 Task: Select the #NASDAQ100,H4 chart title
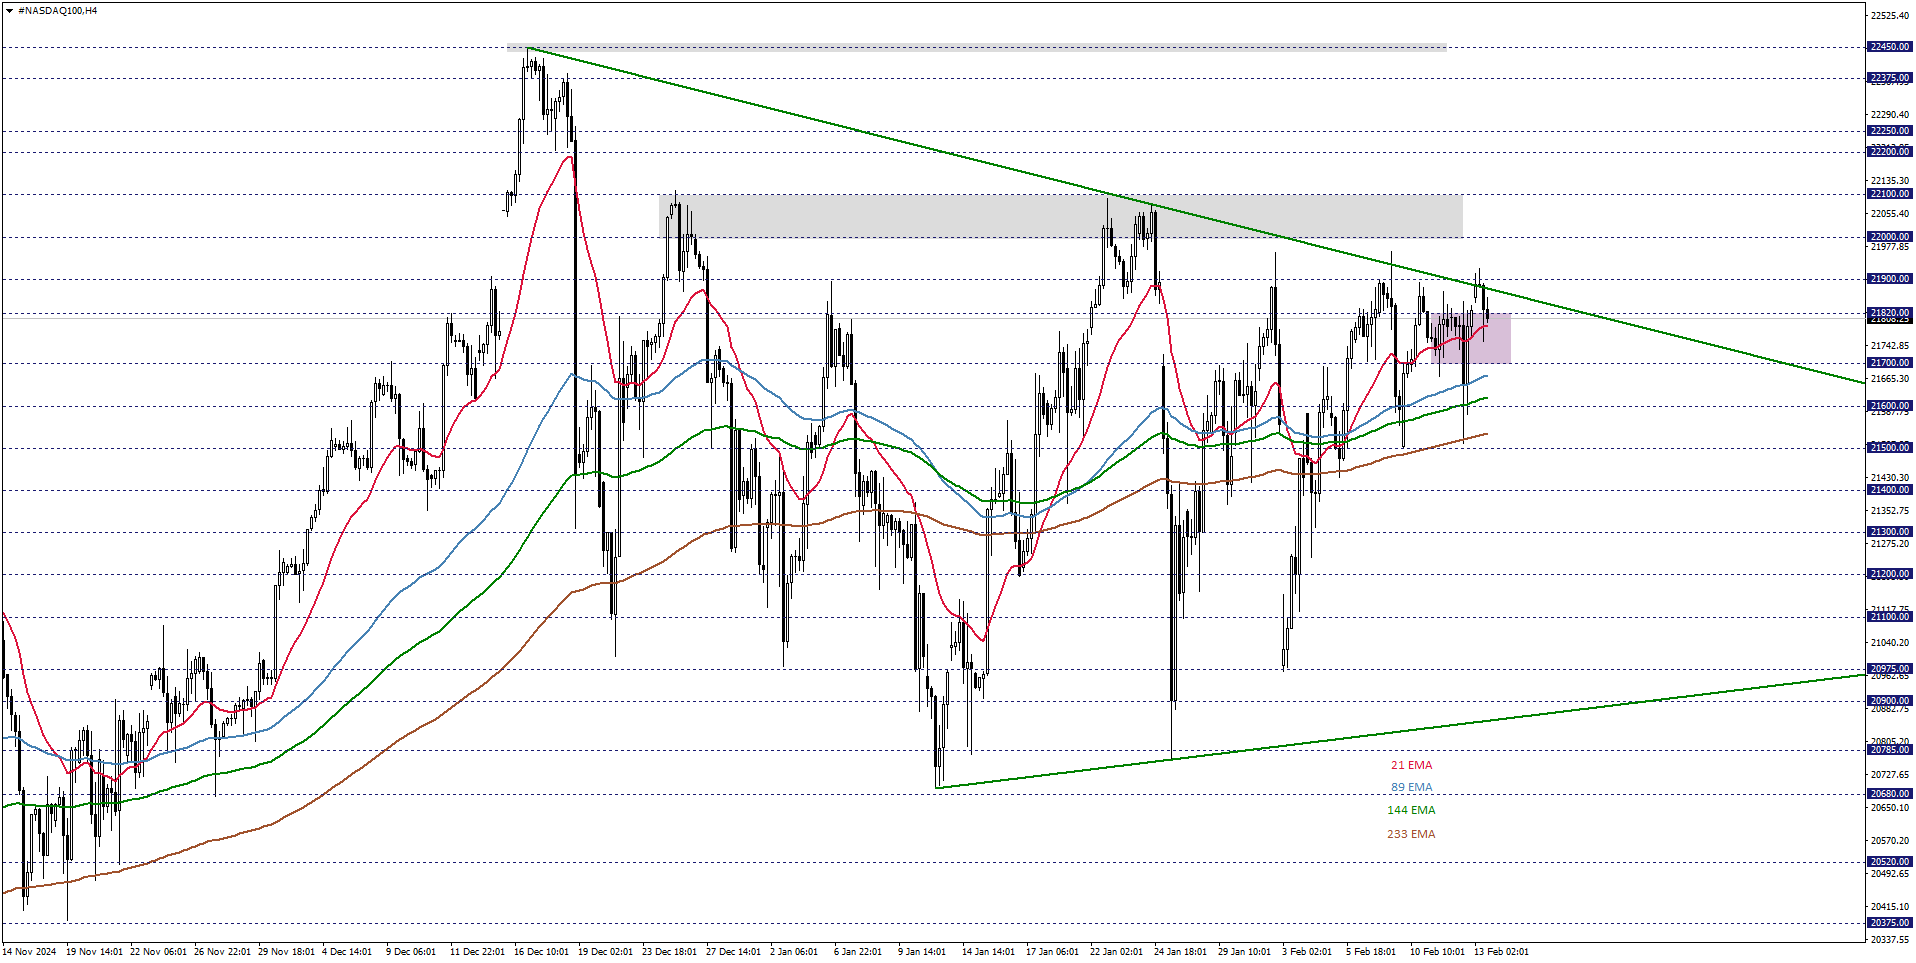click(57, 11)
